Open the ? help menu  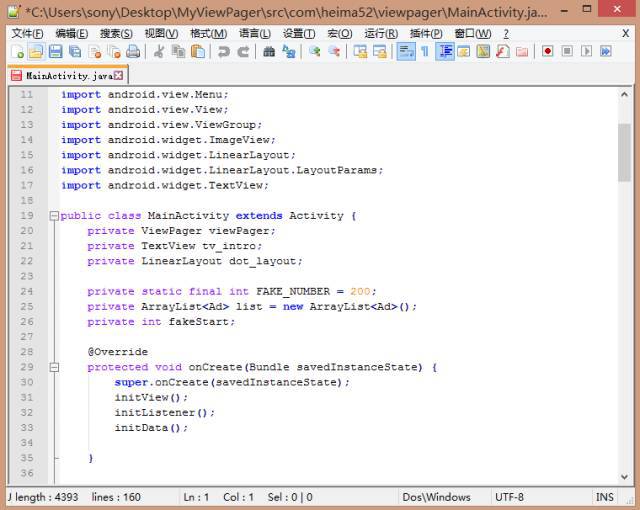click(x=506, y=33)
